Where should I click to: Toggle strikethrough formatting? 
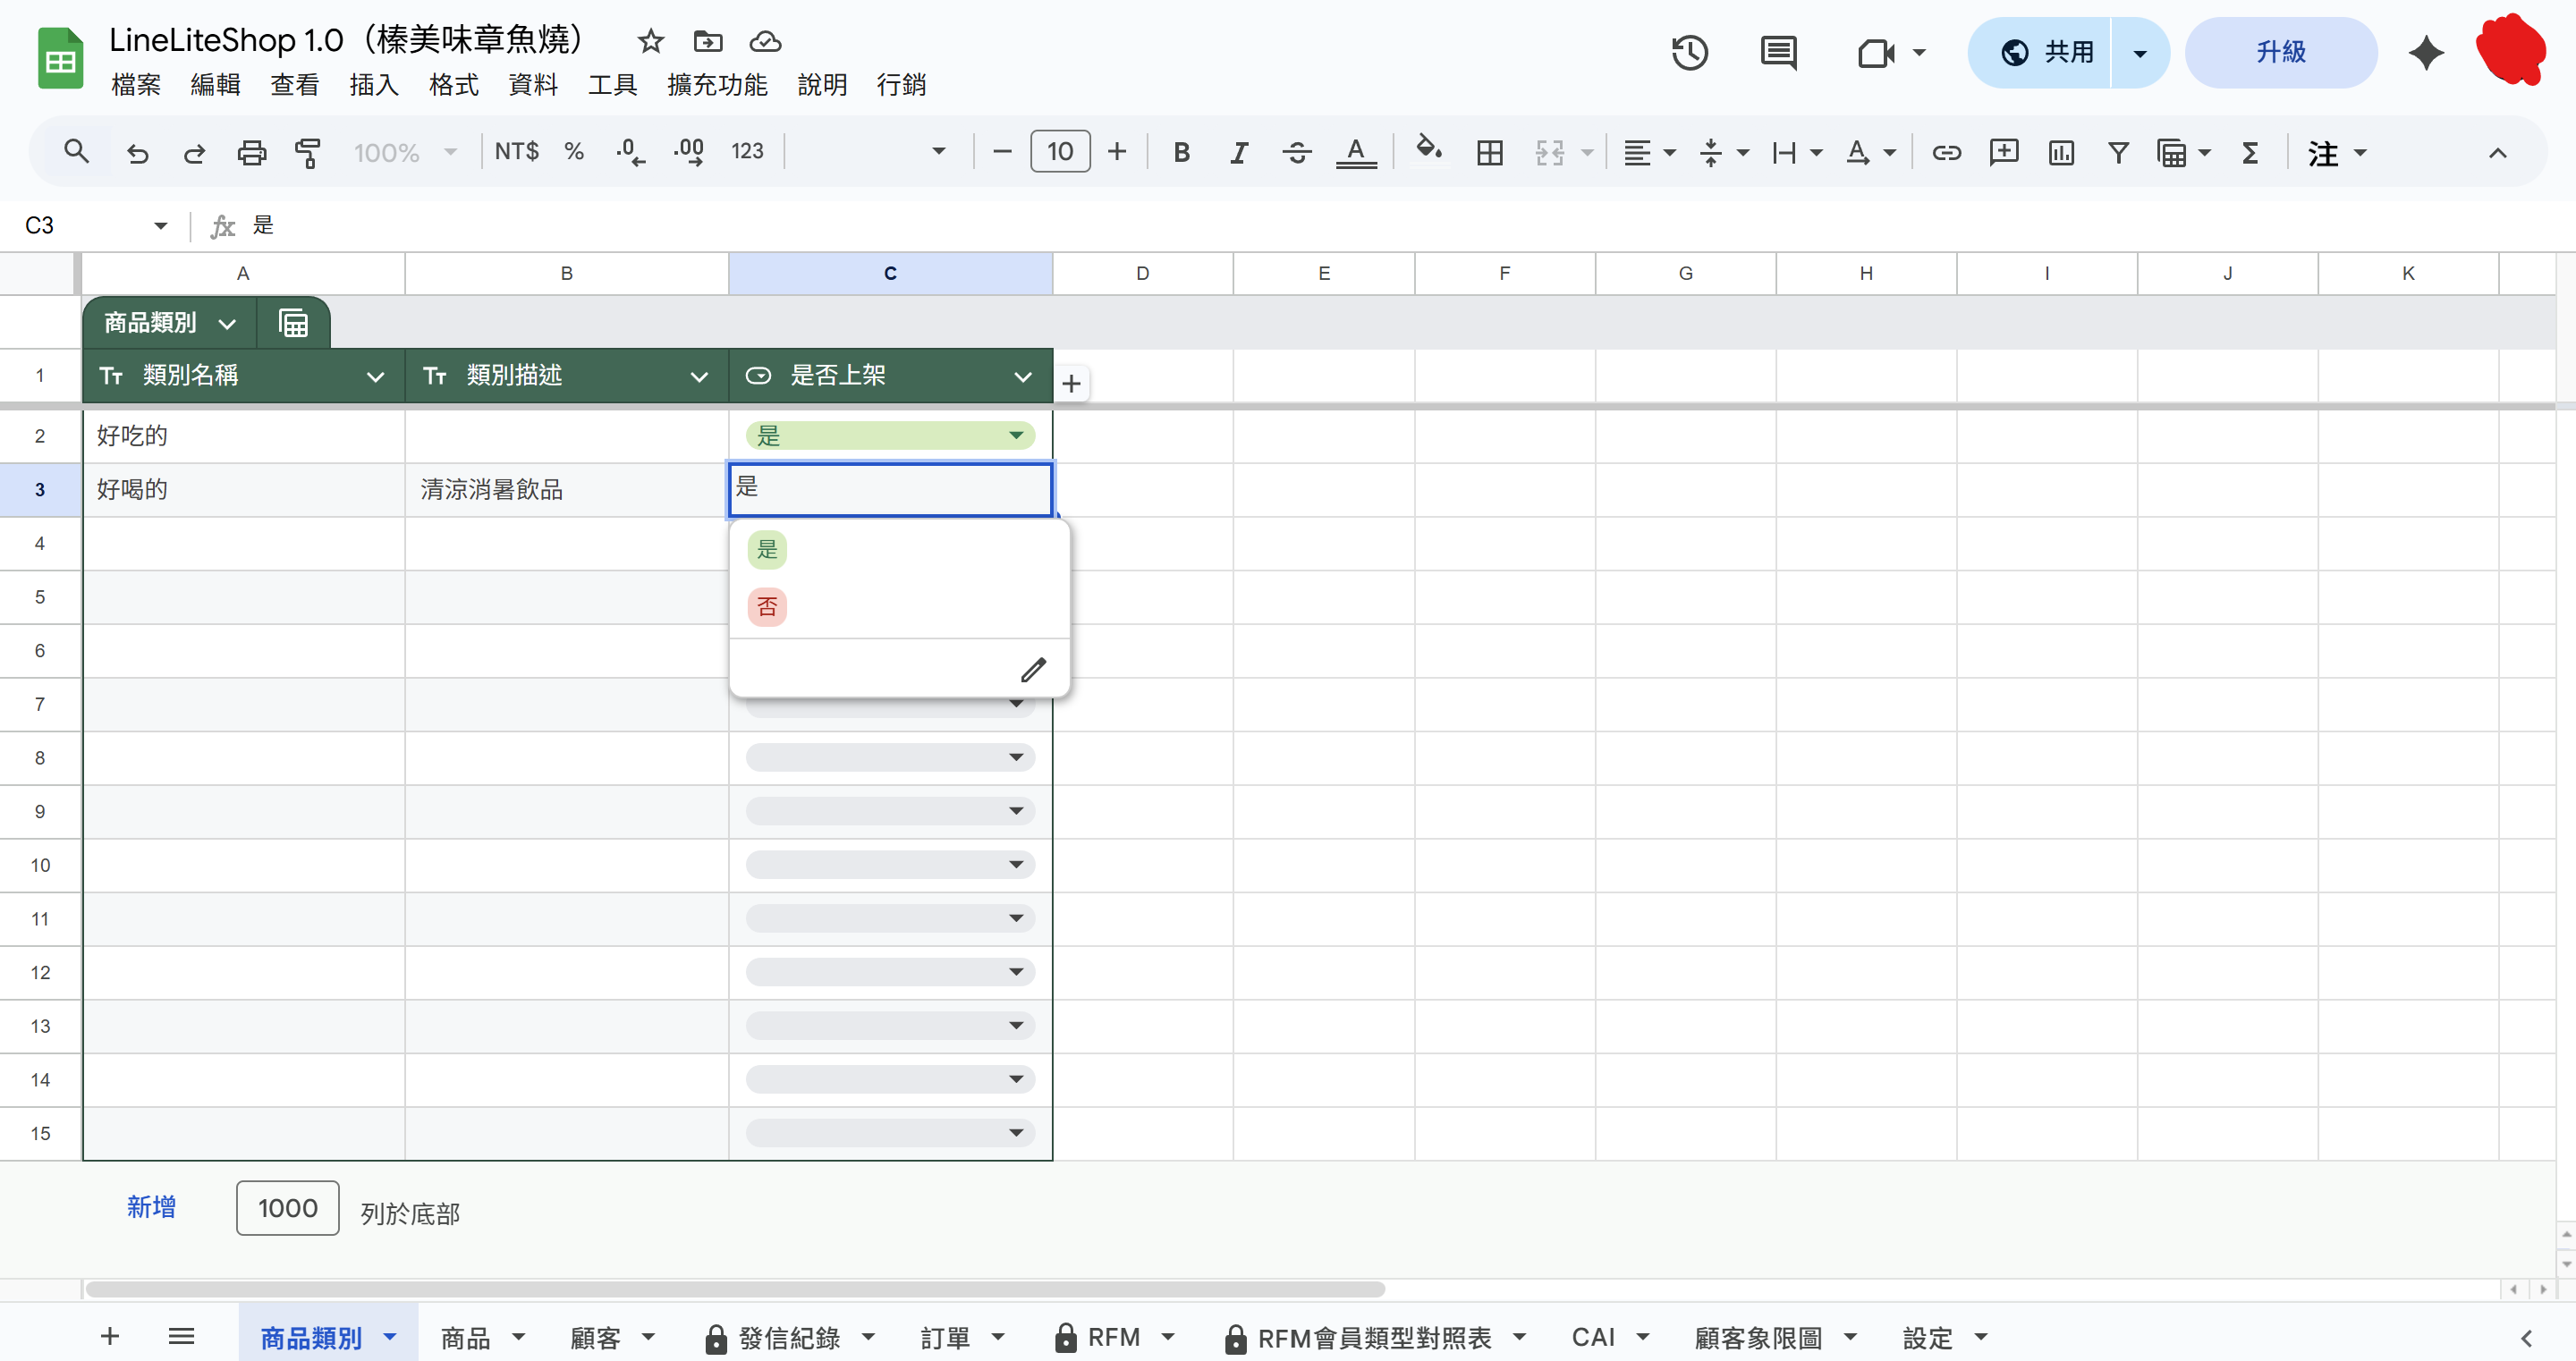(1297, 152)
